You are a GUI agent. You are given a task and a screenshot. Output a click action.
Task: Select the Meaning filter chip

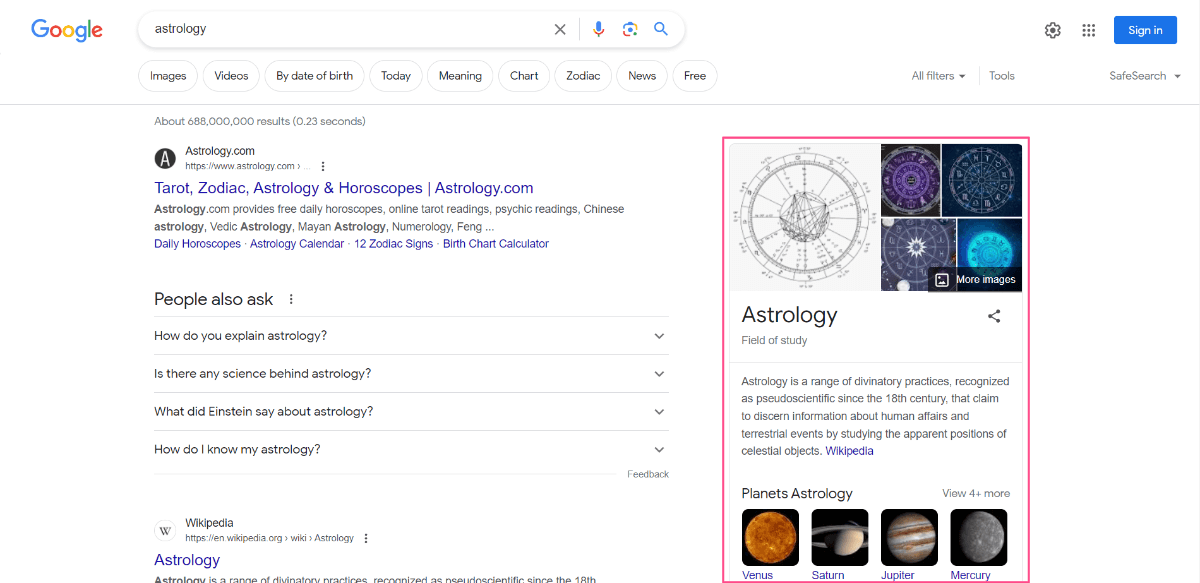pos(460,76)
